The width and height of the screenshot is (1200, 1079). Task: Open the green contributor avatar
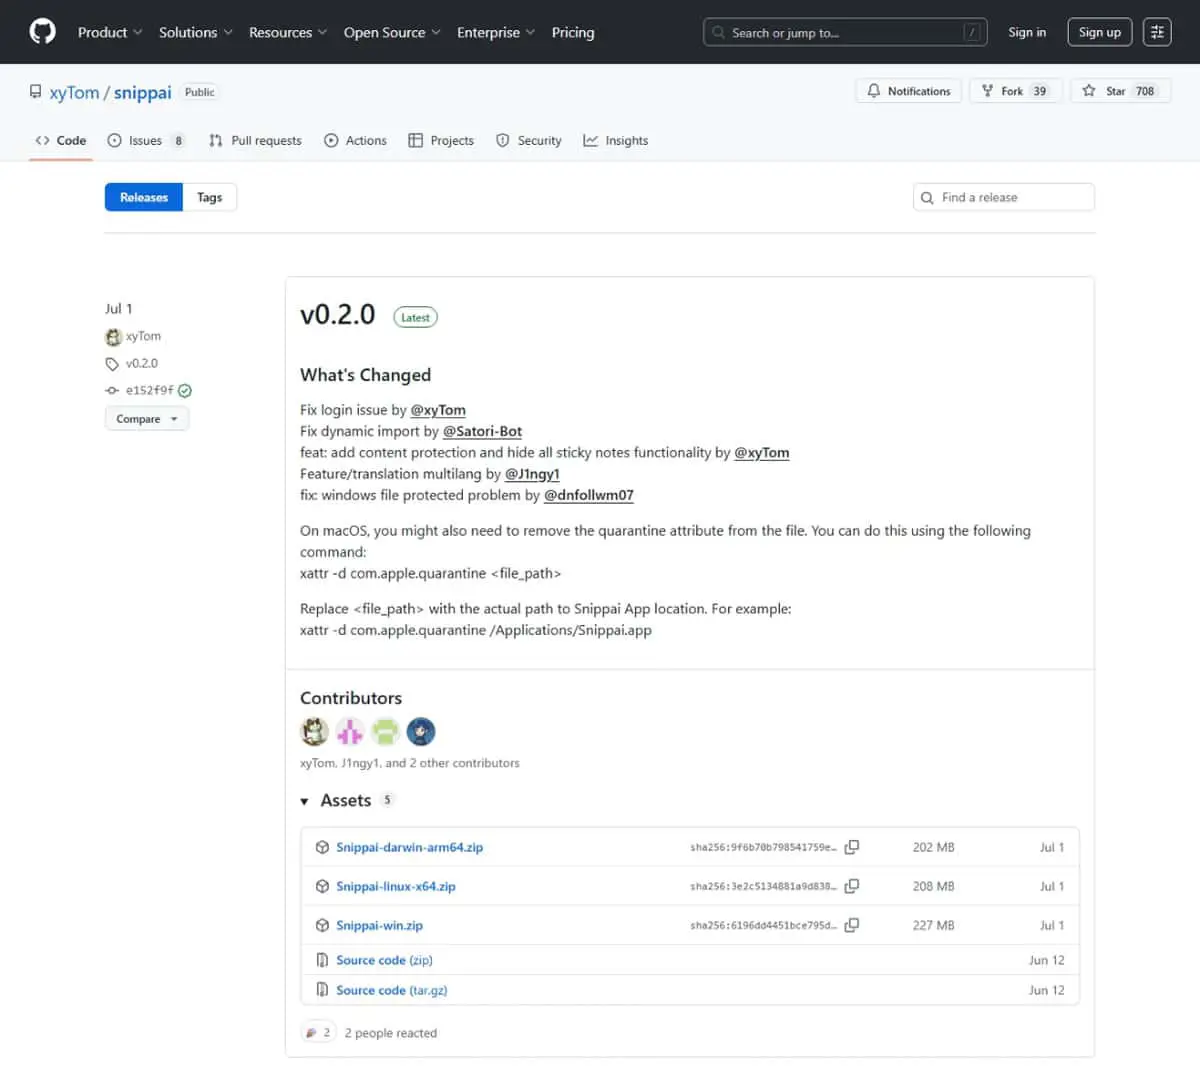pos(386,731)
